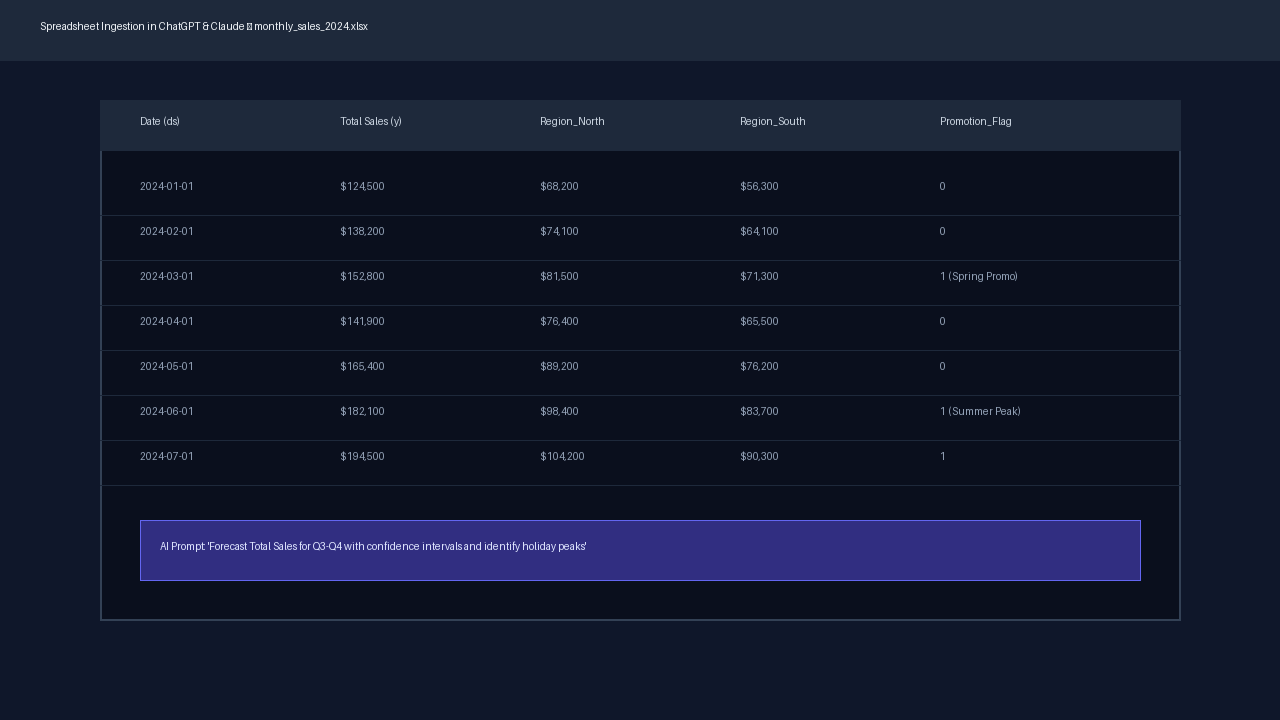The image size is (1280, 720).
Task: Click the Region_North column header
Action: pyautogui.click(x=572, y=121)
